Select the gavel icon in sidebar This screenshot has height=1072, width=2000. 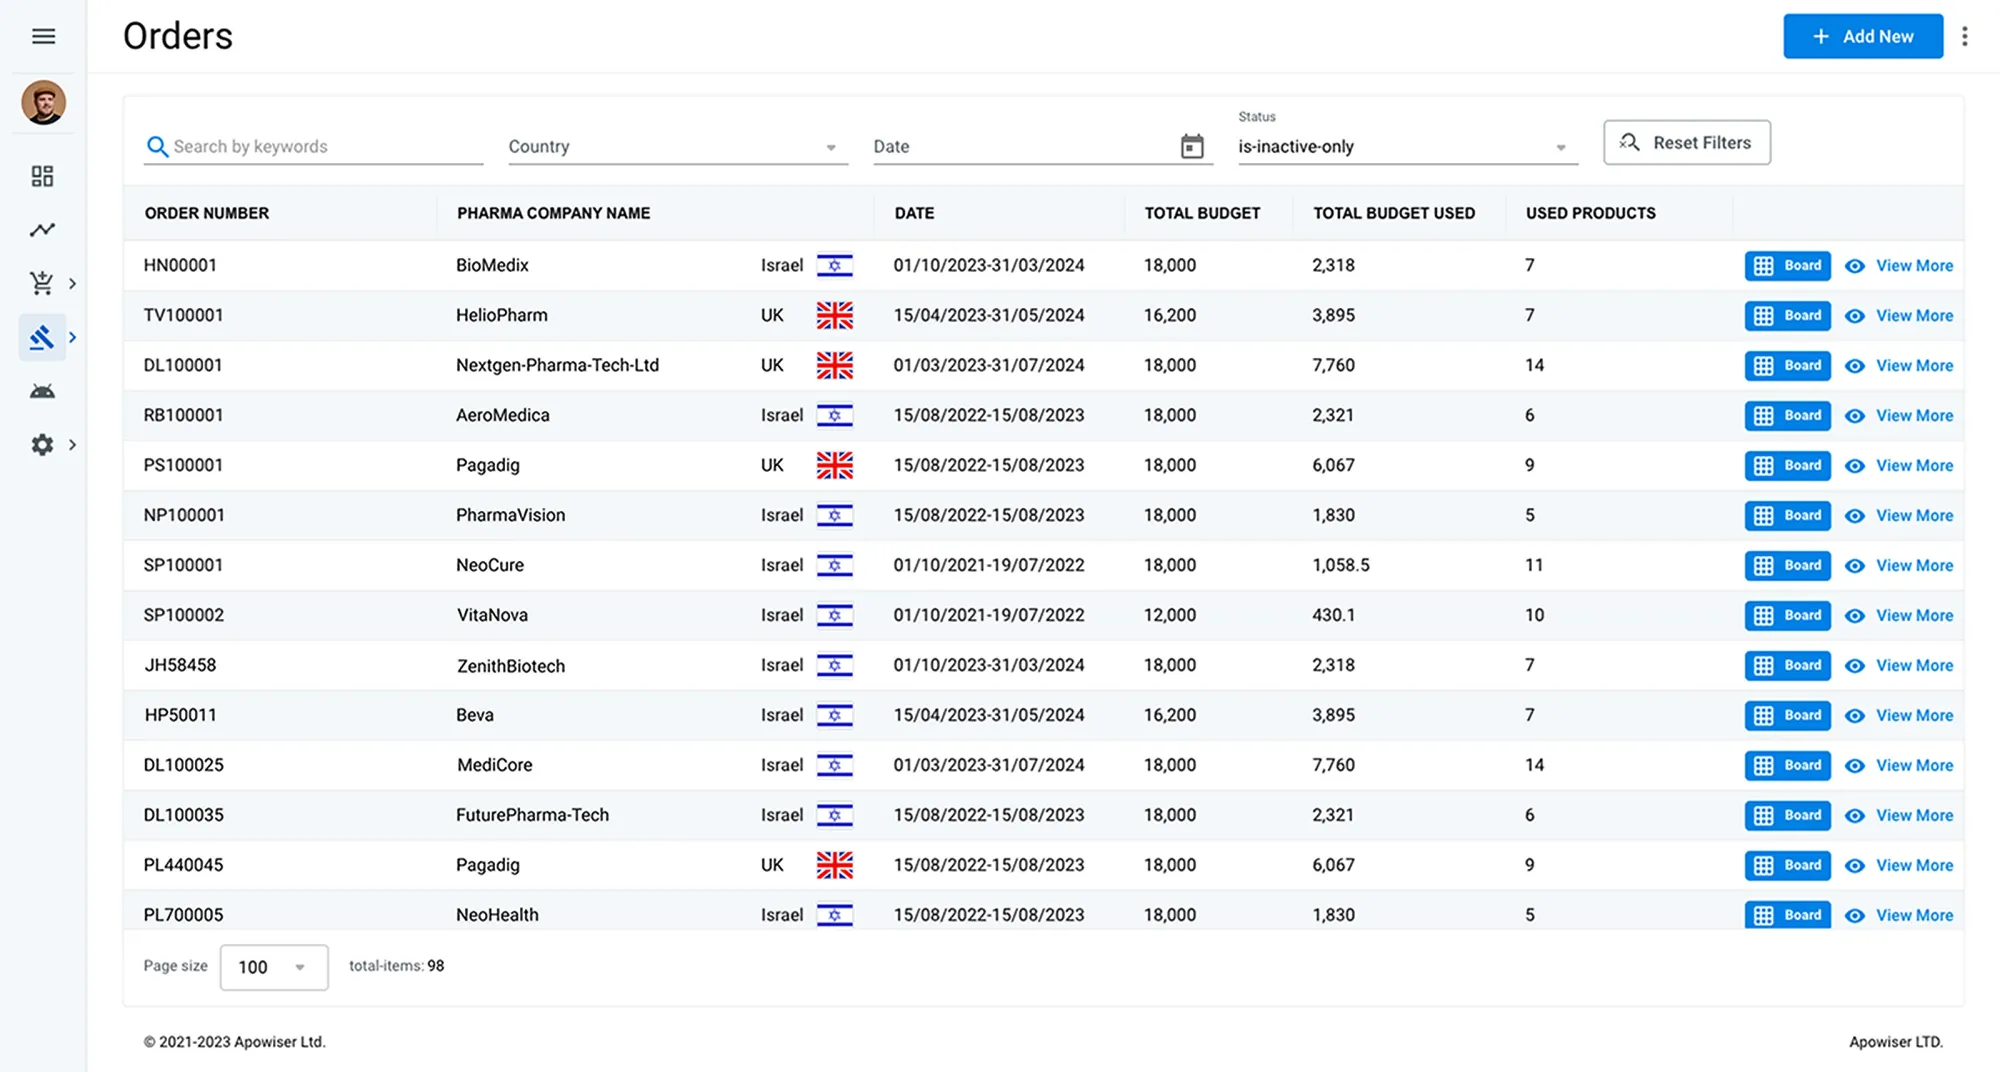coord(42,337)
